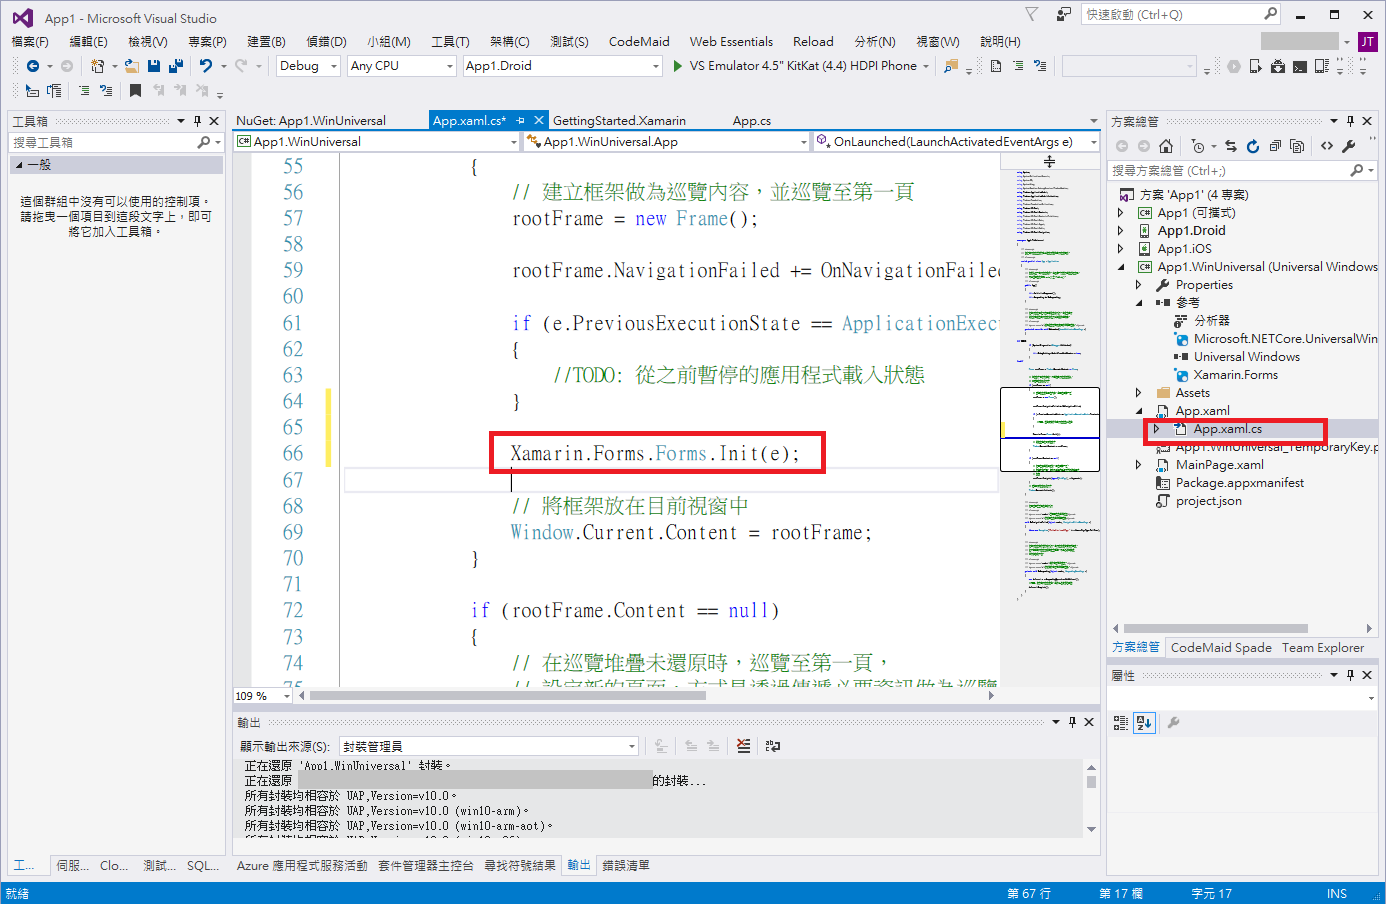1386x904 pixels.
Task: Clear all output with the clear icon
Action: (743, 746)
